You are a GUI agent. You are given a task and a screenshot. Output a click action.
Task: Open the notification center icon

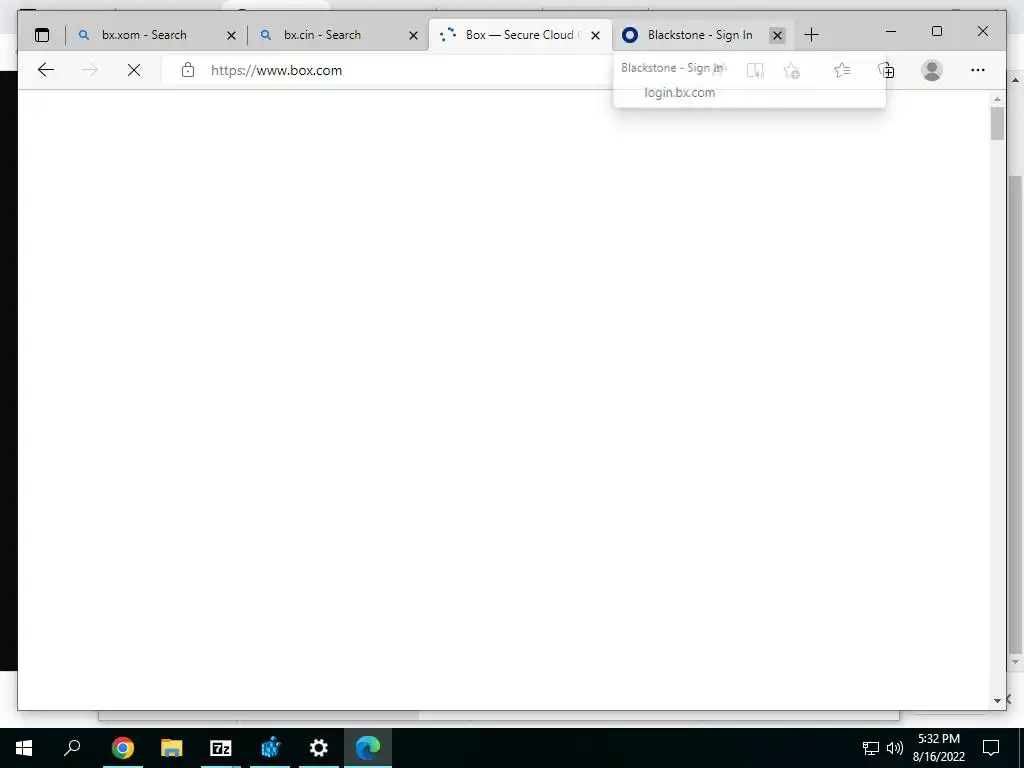pyautogui.click(x=991, y=748)
